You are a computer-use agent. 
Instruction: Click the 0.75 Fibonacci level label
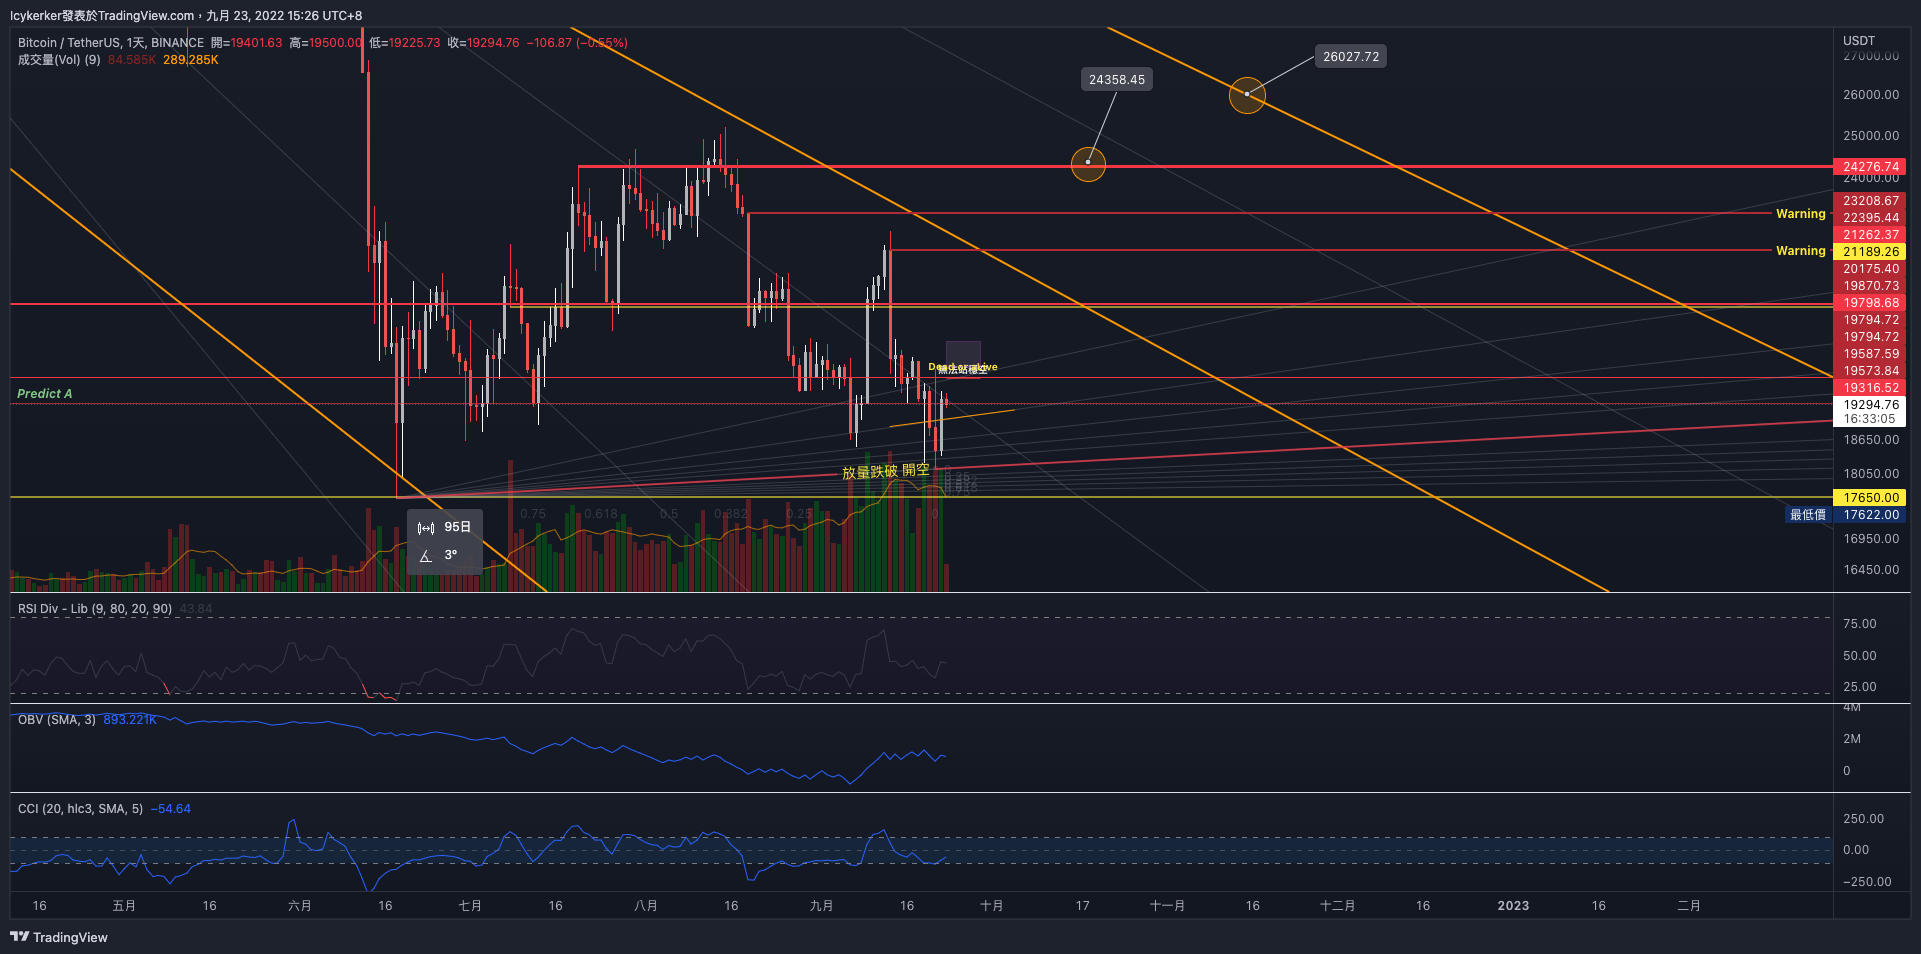tap(533, 514)
